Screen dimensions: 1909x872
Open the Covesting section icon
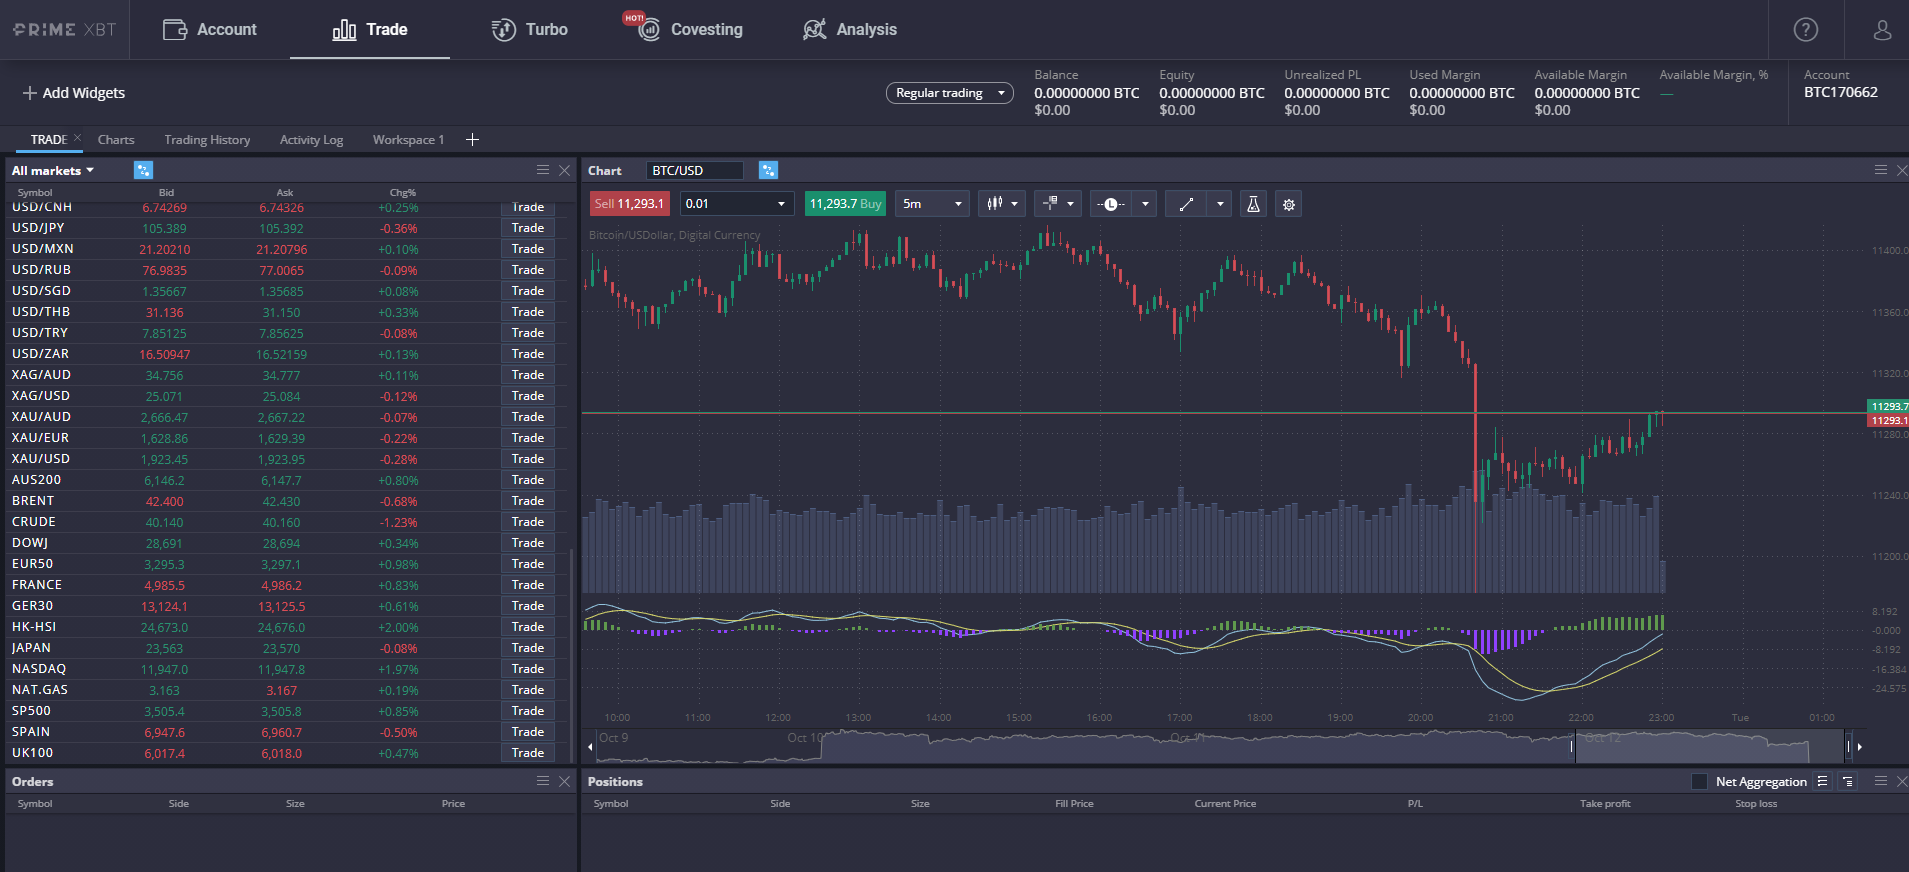[649, 30]
